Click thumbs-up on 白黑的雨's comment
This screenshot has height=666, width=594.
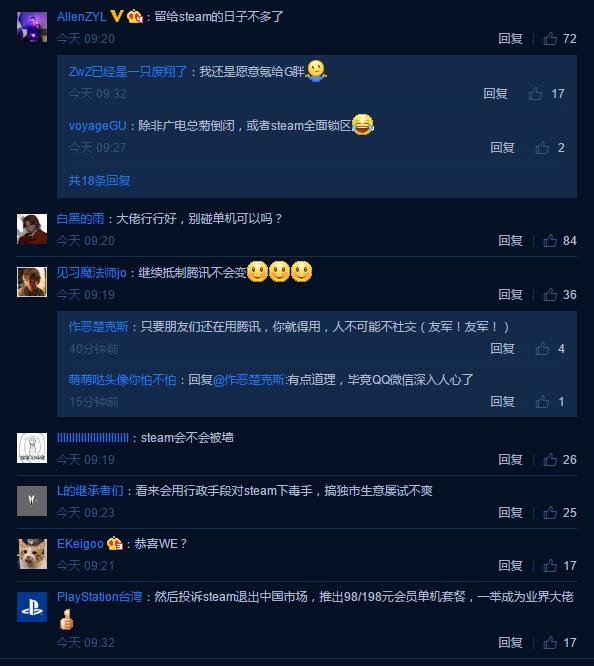550,241
